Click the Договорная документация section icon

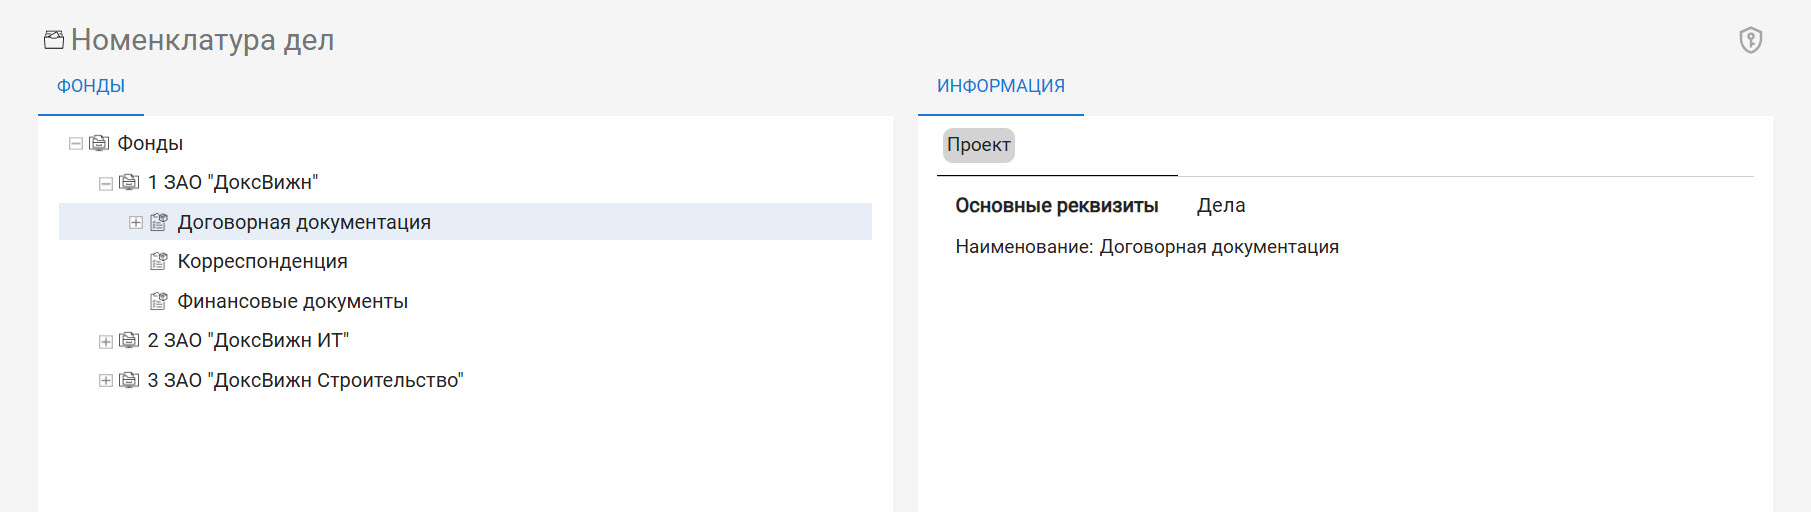[159, 222]
